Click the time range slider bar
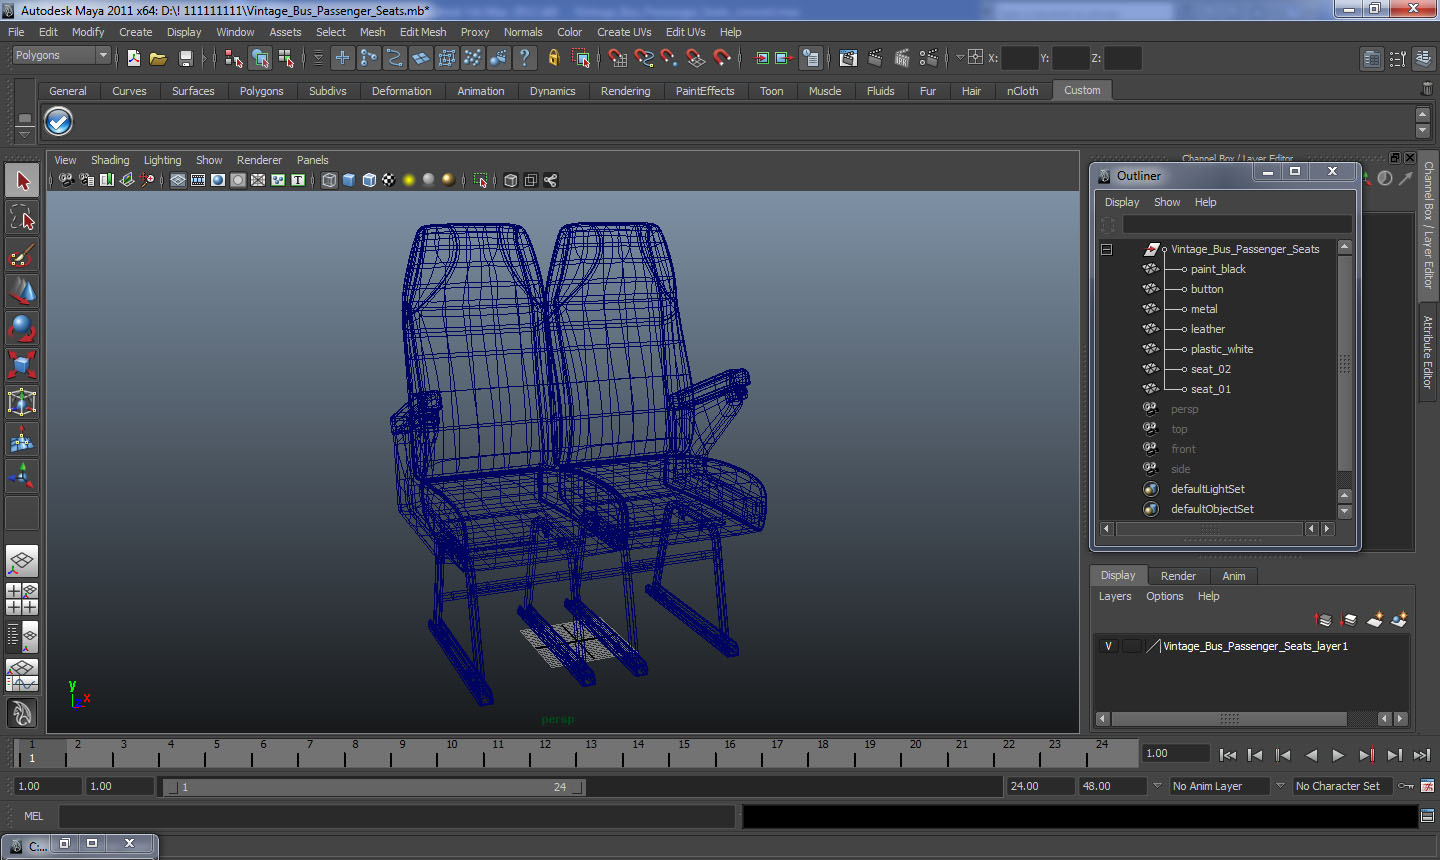This screenshot has width=1440, height=860. 374,787
